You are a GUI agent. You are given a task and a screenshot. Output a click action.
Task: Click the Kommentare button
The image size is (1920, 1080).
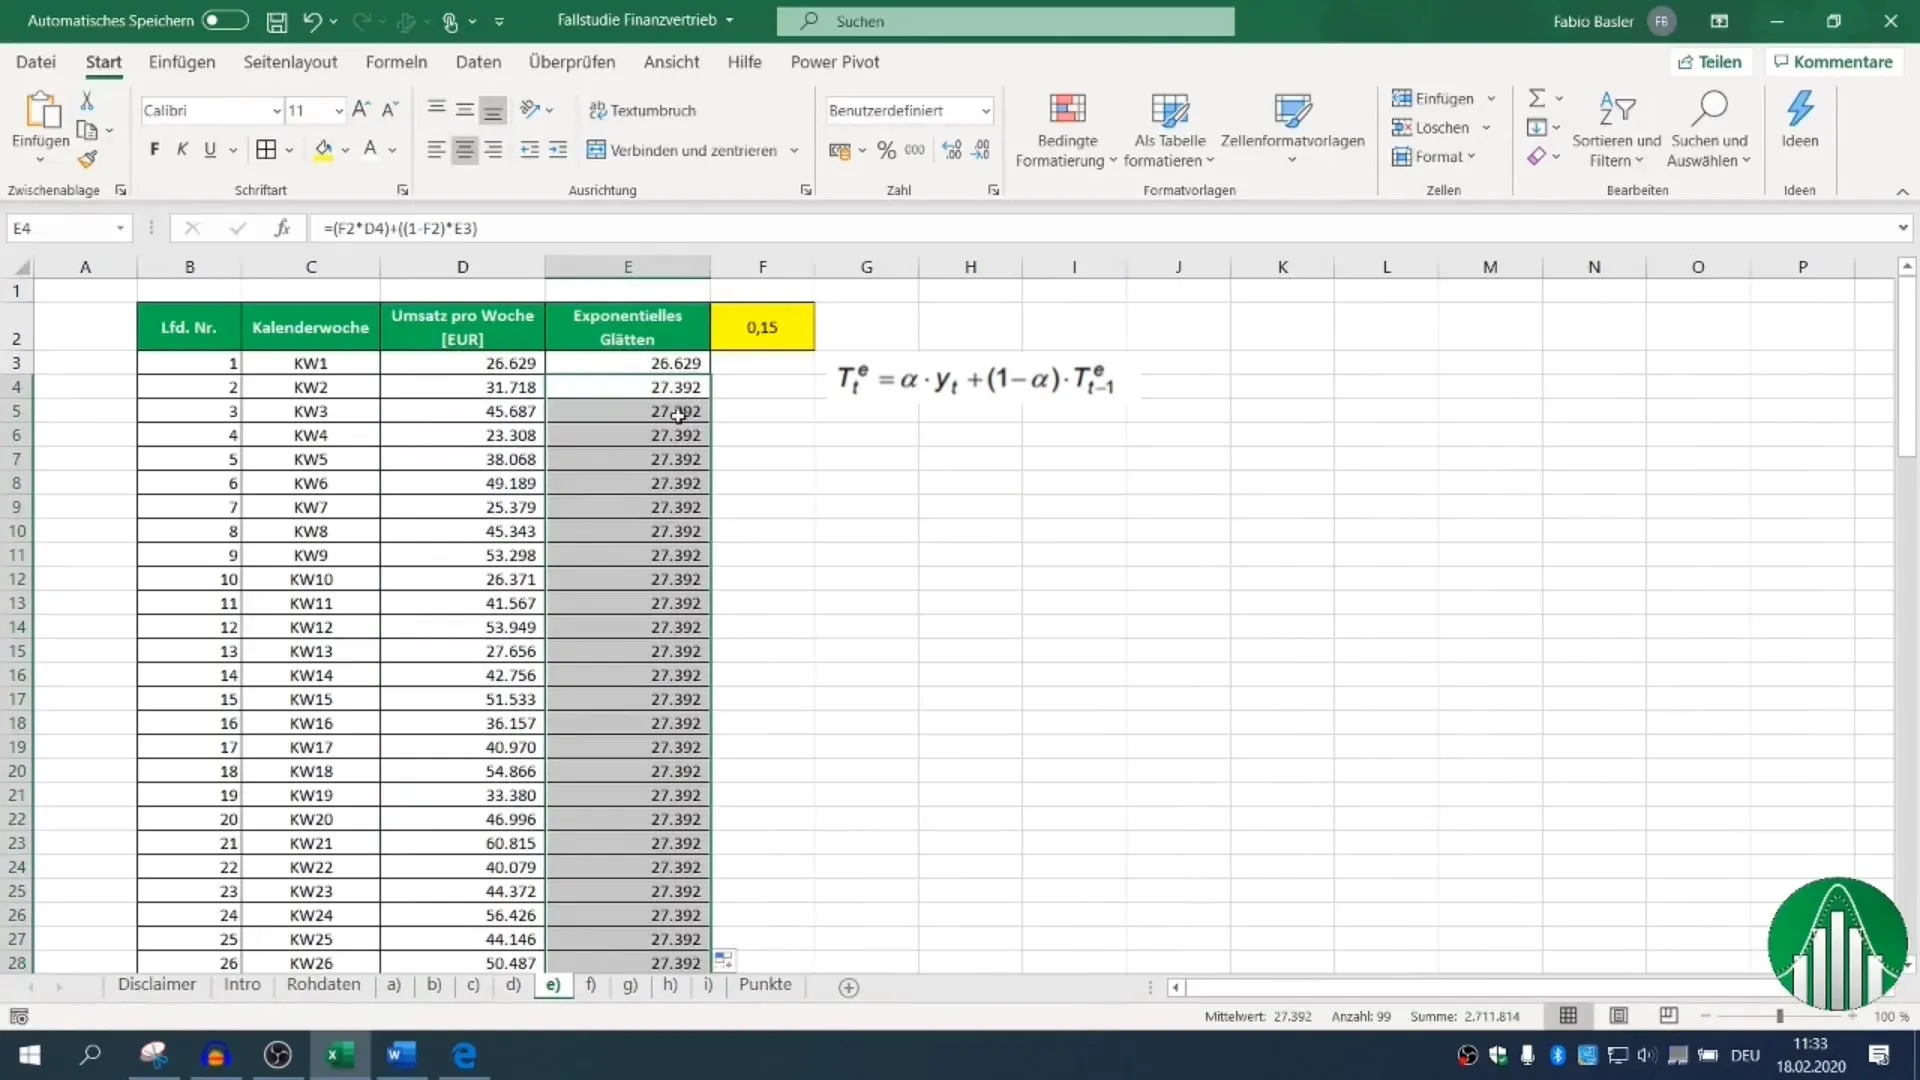click(x=1833, y=62)
